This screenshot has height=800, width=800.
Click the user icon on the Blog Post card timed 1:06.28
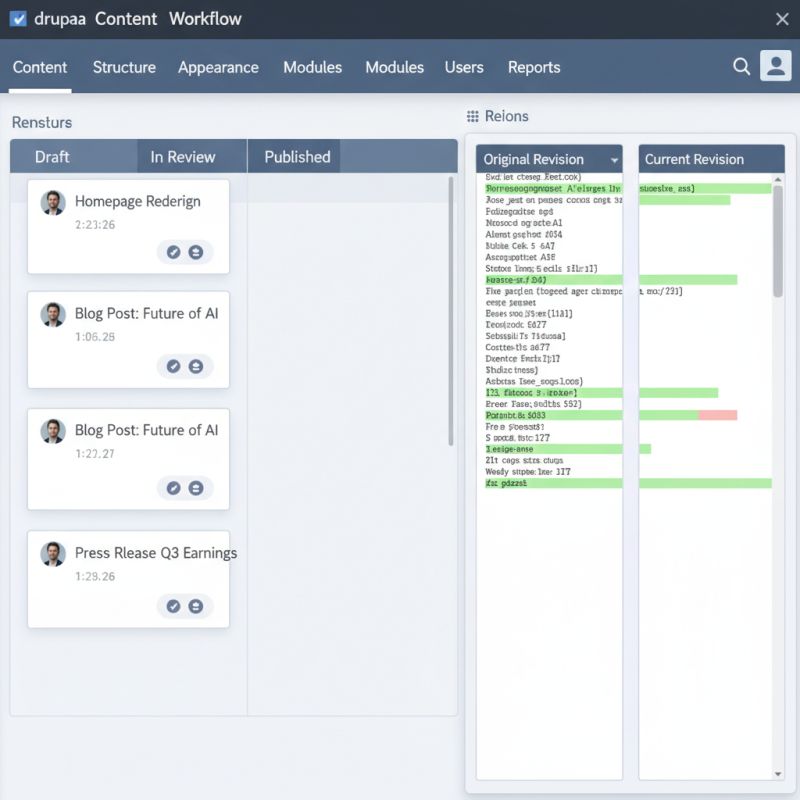[196, 366]
